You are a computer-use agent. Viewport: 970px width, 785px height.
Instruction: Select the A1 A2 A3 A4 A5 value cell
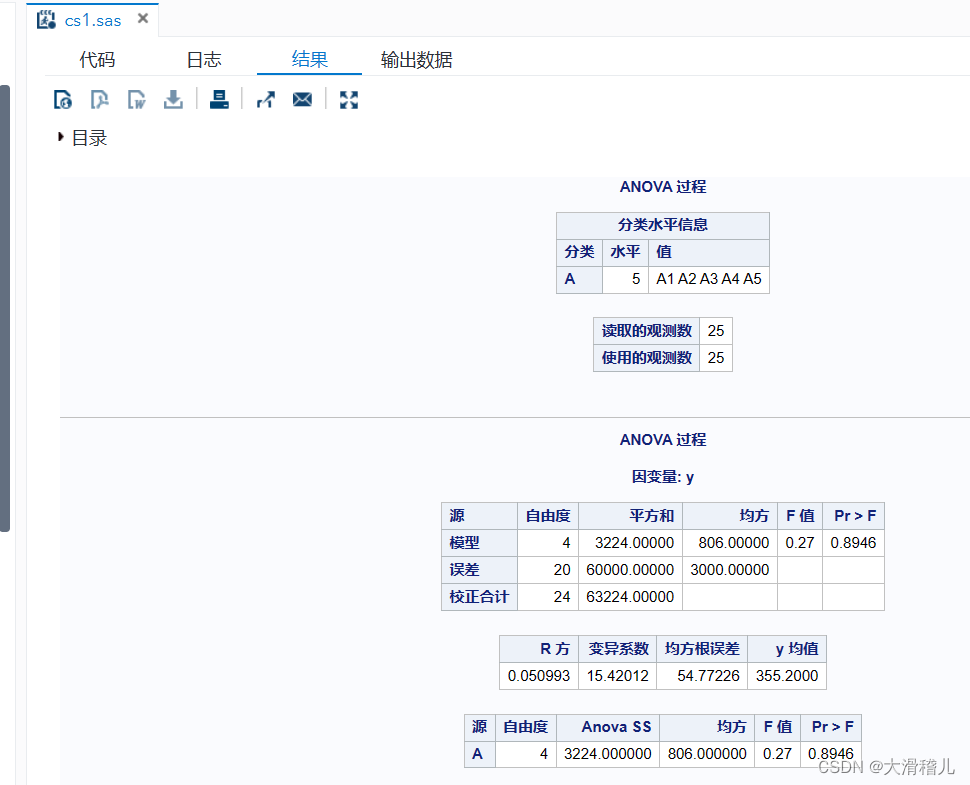coord(708,279)
